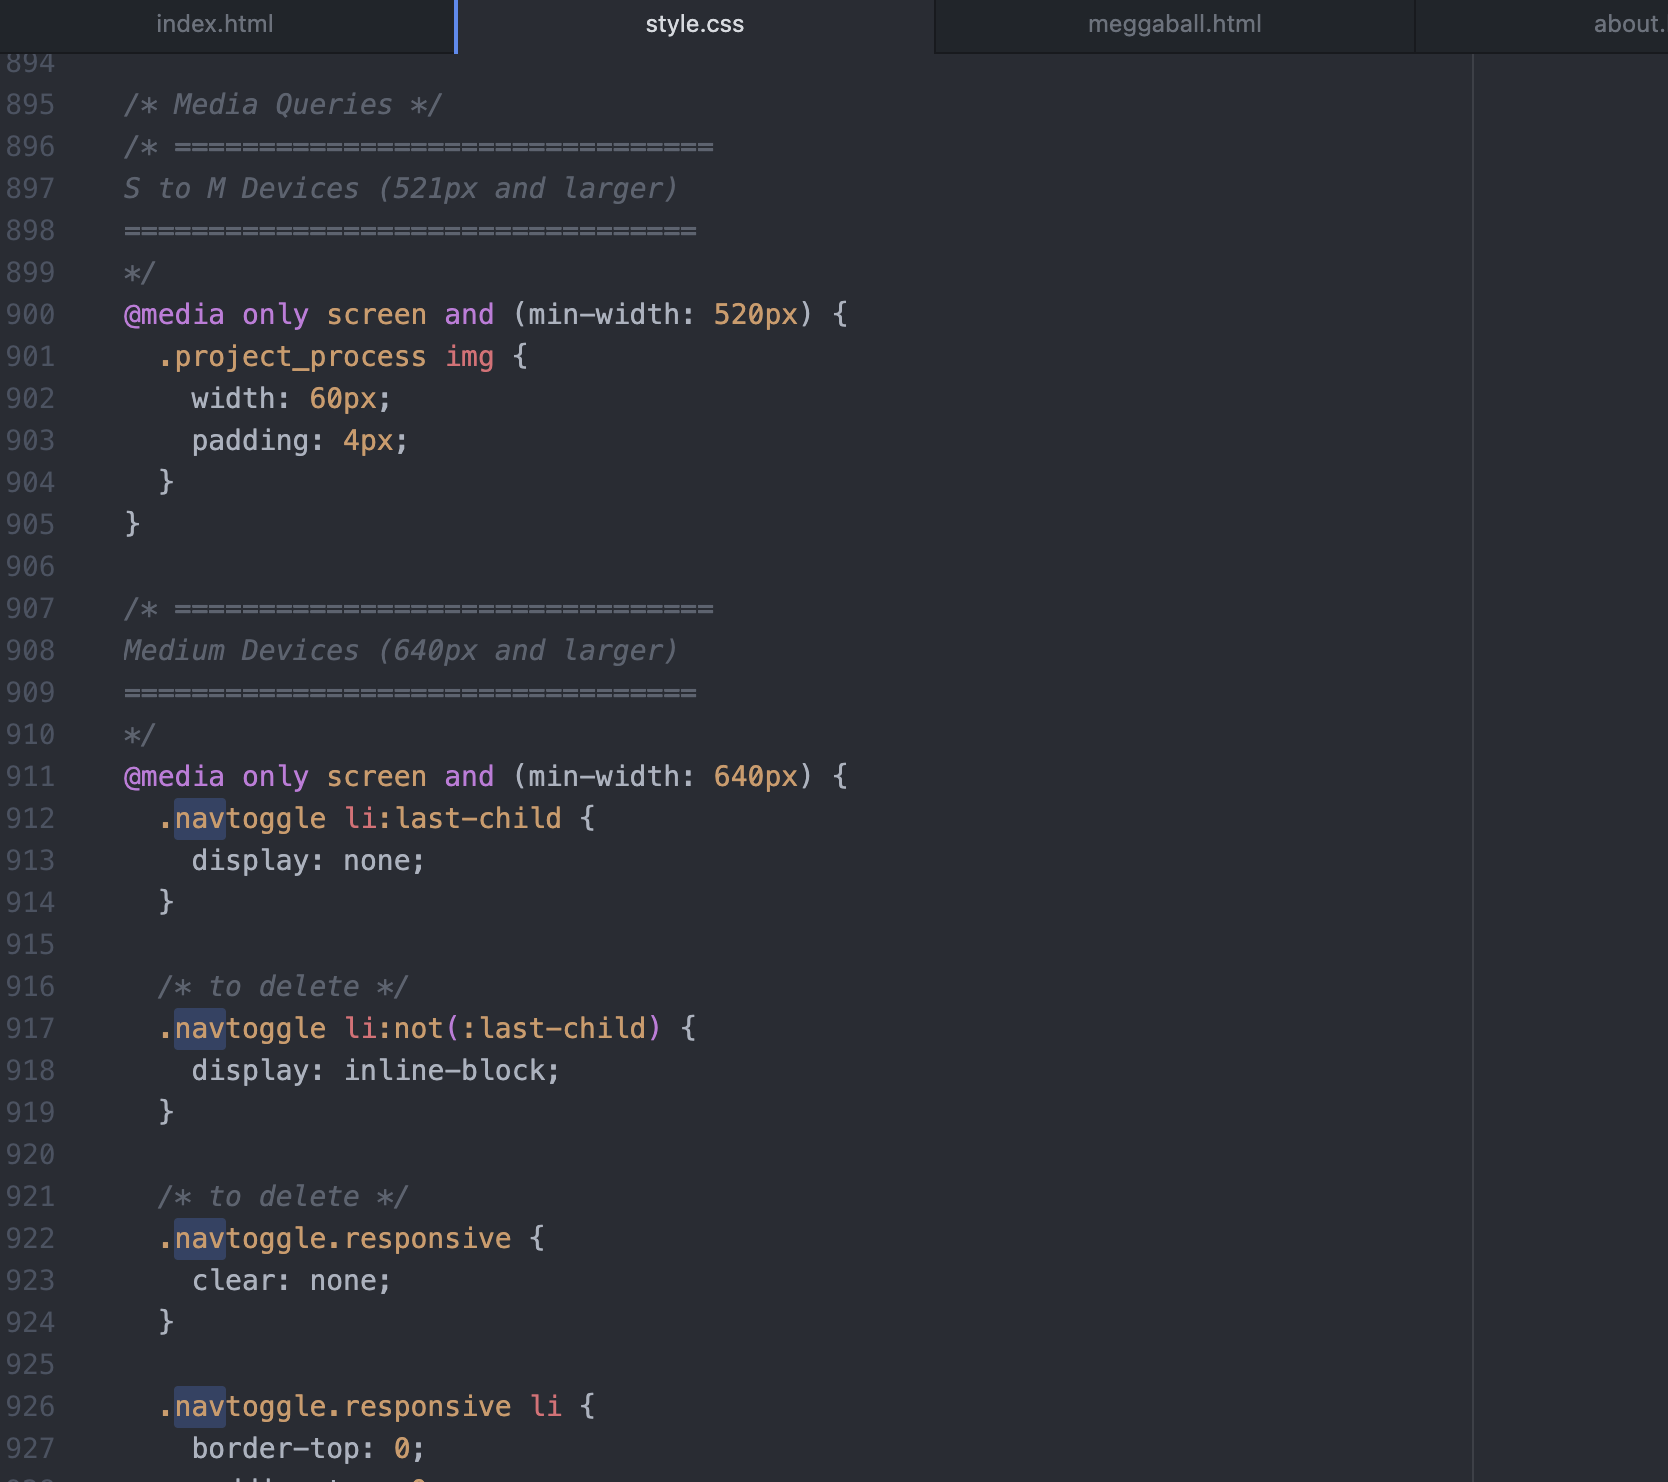Click the equals-sign comment divider on line 907

419,609
